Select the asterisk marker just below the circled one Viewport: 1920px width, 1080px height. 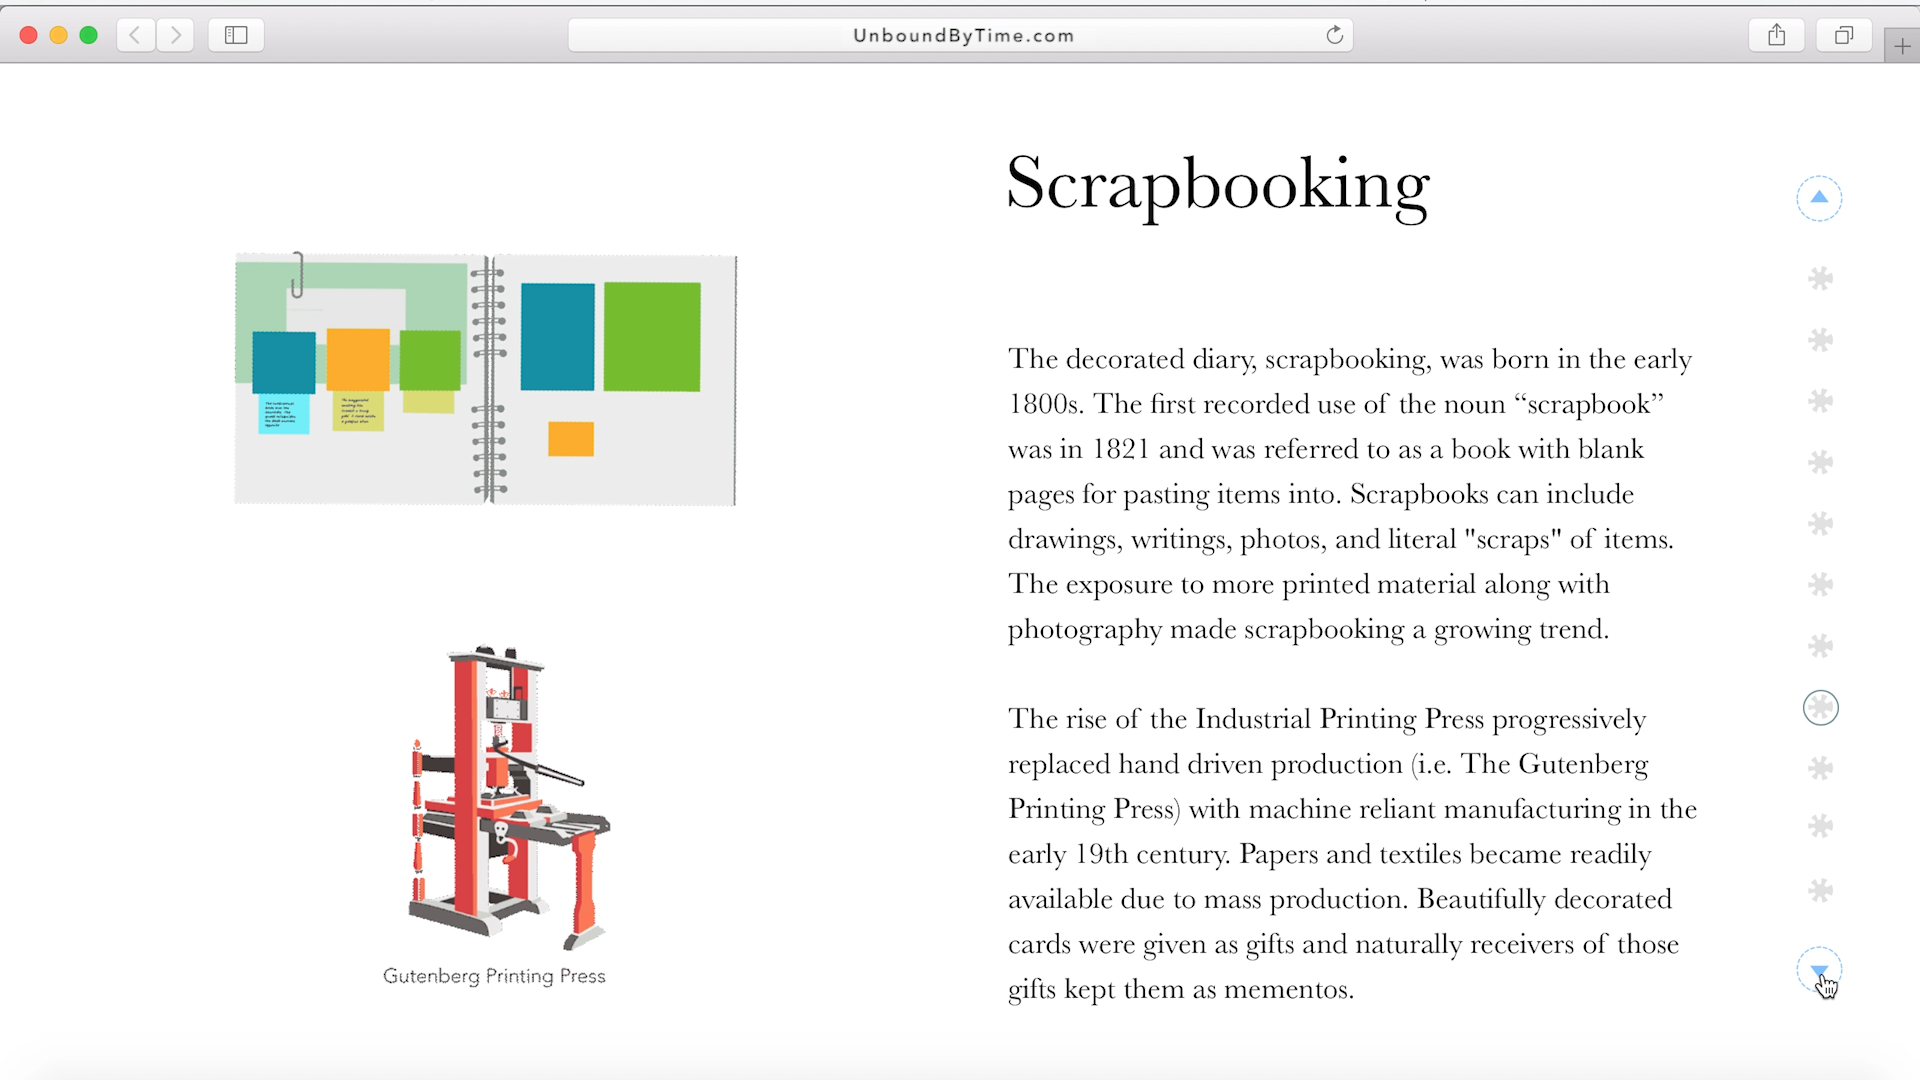(1821, 768)
